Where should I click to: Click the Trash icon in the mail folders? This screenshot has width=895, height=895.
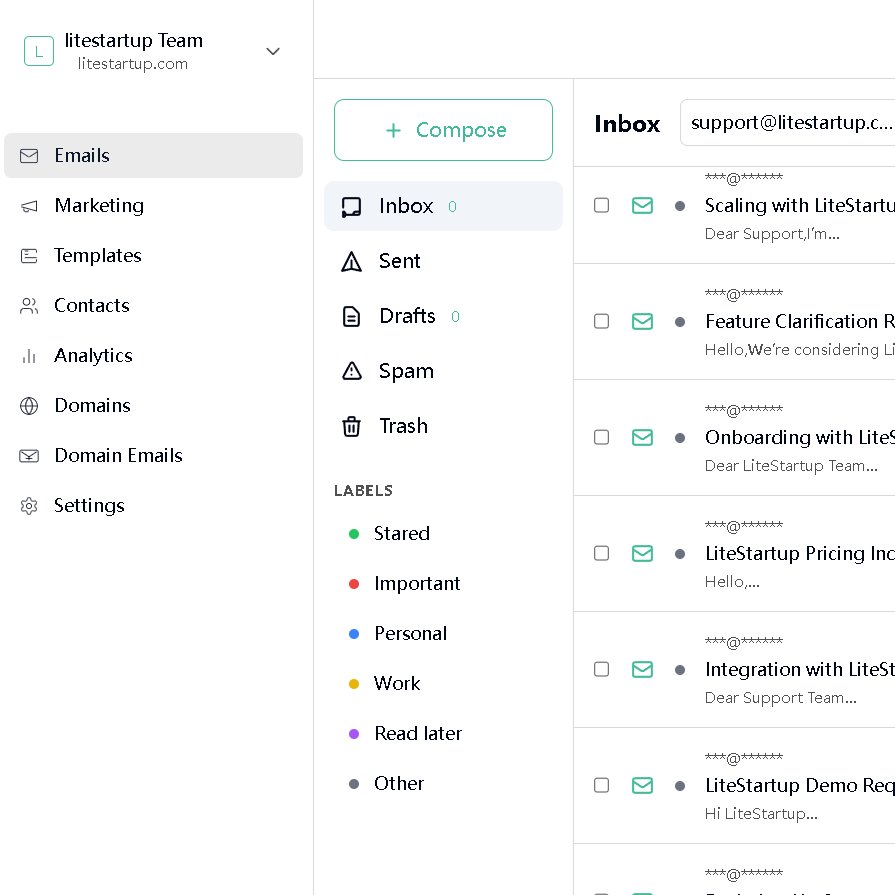pyautogui.click(x=351, y=426)
